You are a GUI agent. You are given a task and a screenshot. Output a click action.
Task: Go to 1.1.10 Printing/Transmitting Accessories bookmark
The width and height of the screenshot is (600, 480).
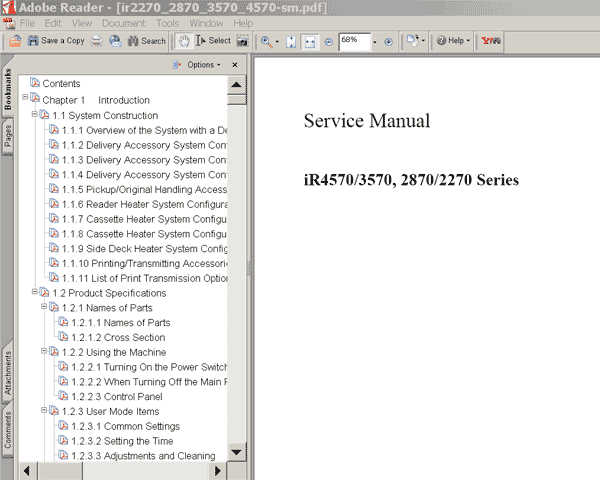145,263
